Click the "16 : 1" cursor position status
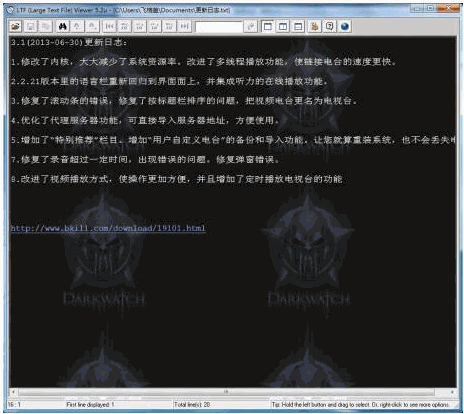The image size is (464, 414). (x=14, y=405)
